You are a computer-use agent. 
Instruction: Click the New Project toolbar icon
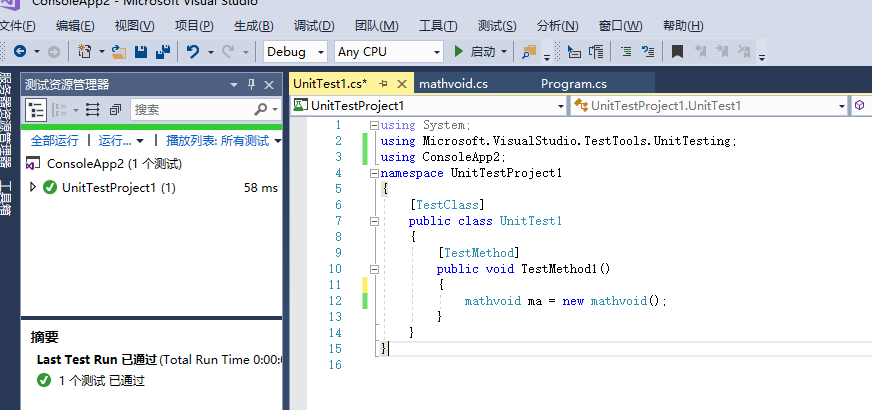click(x=85, y=52)
